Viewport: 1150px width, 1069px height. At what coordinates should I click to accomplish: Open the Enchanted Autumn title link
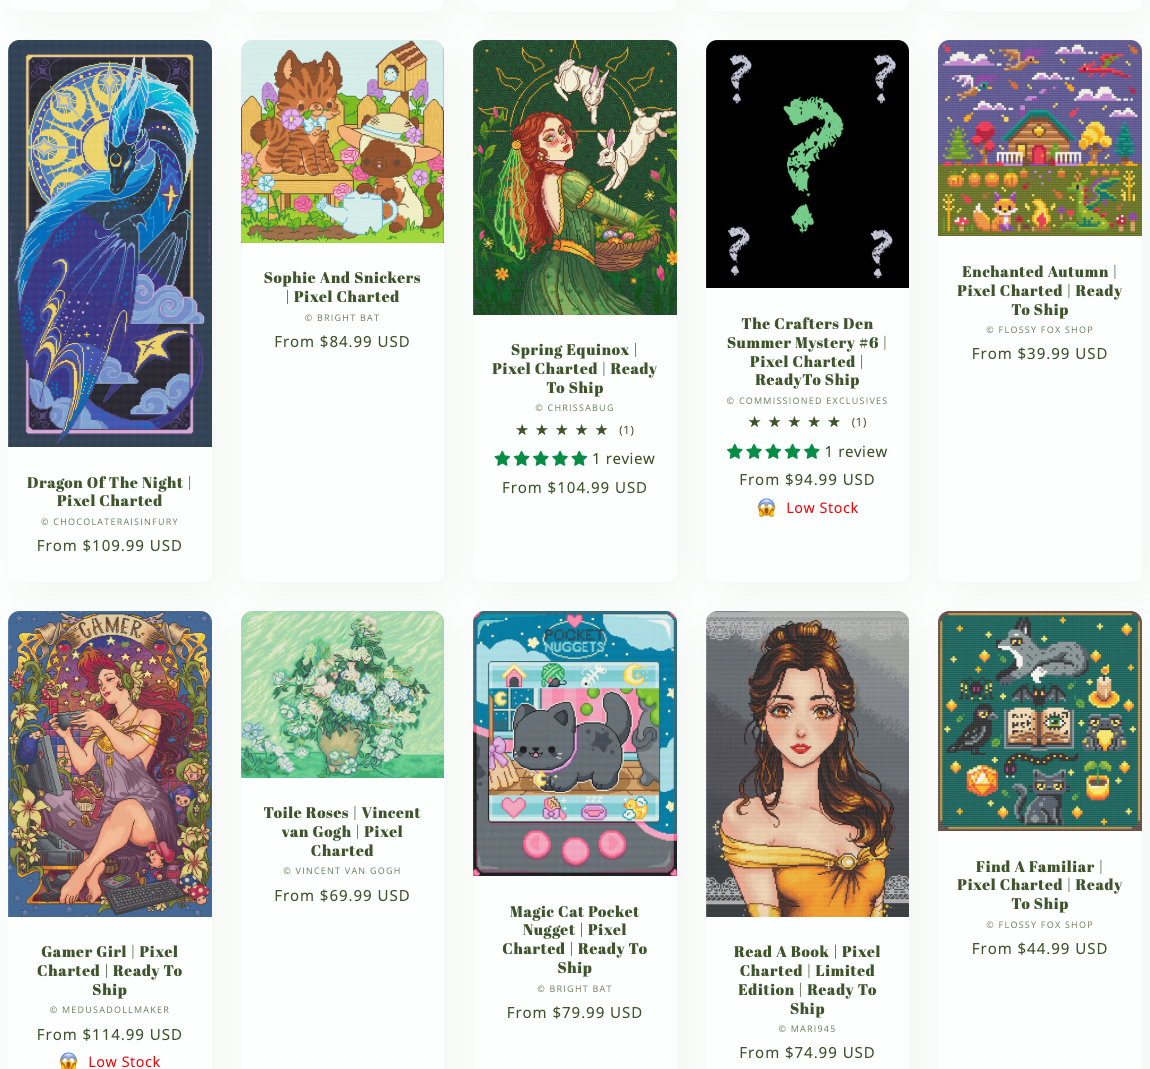[x=1039, y=291]
